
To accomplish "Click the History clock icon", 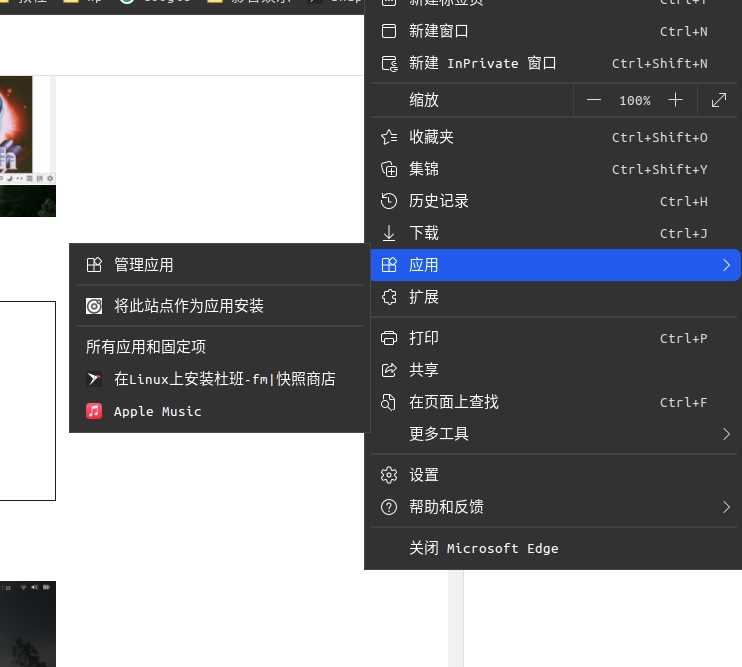I will tap(389, 201).
